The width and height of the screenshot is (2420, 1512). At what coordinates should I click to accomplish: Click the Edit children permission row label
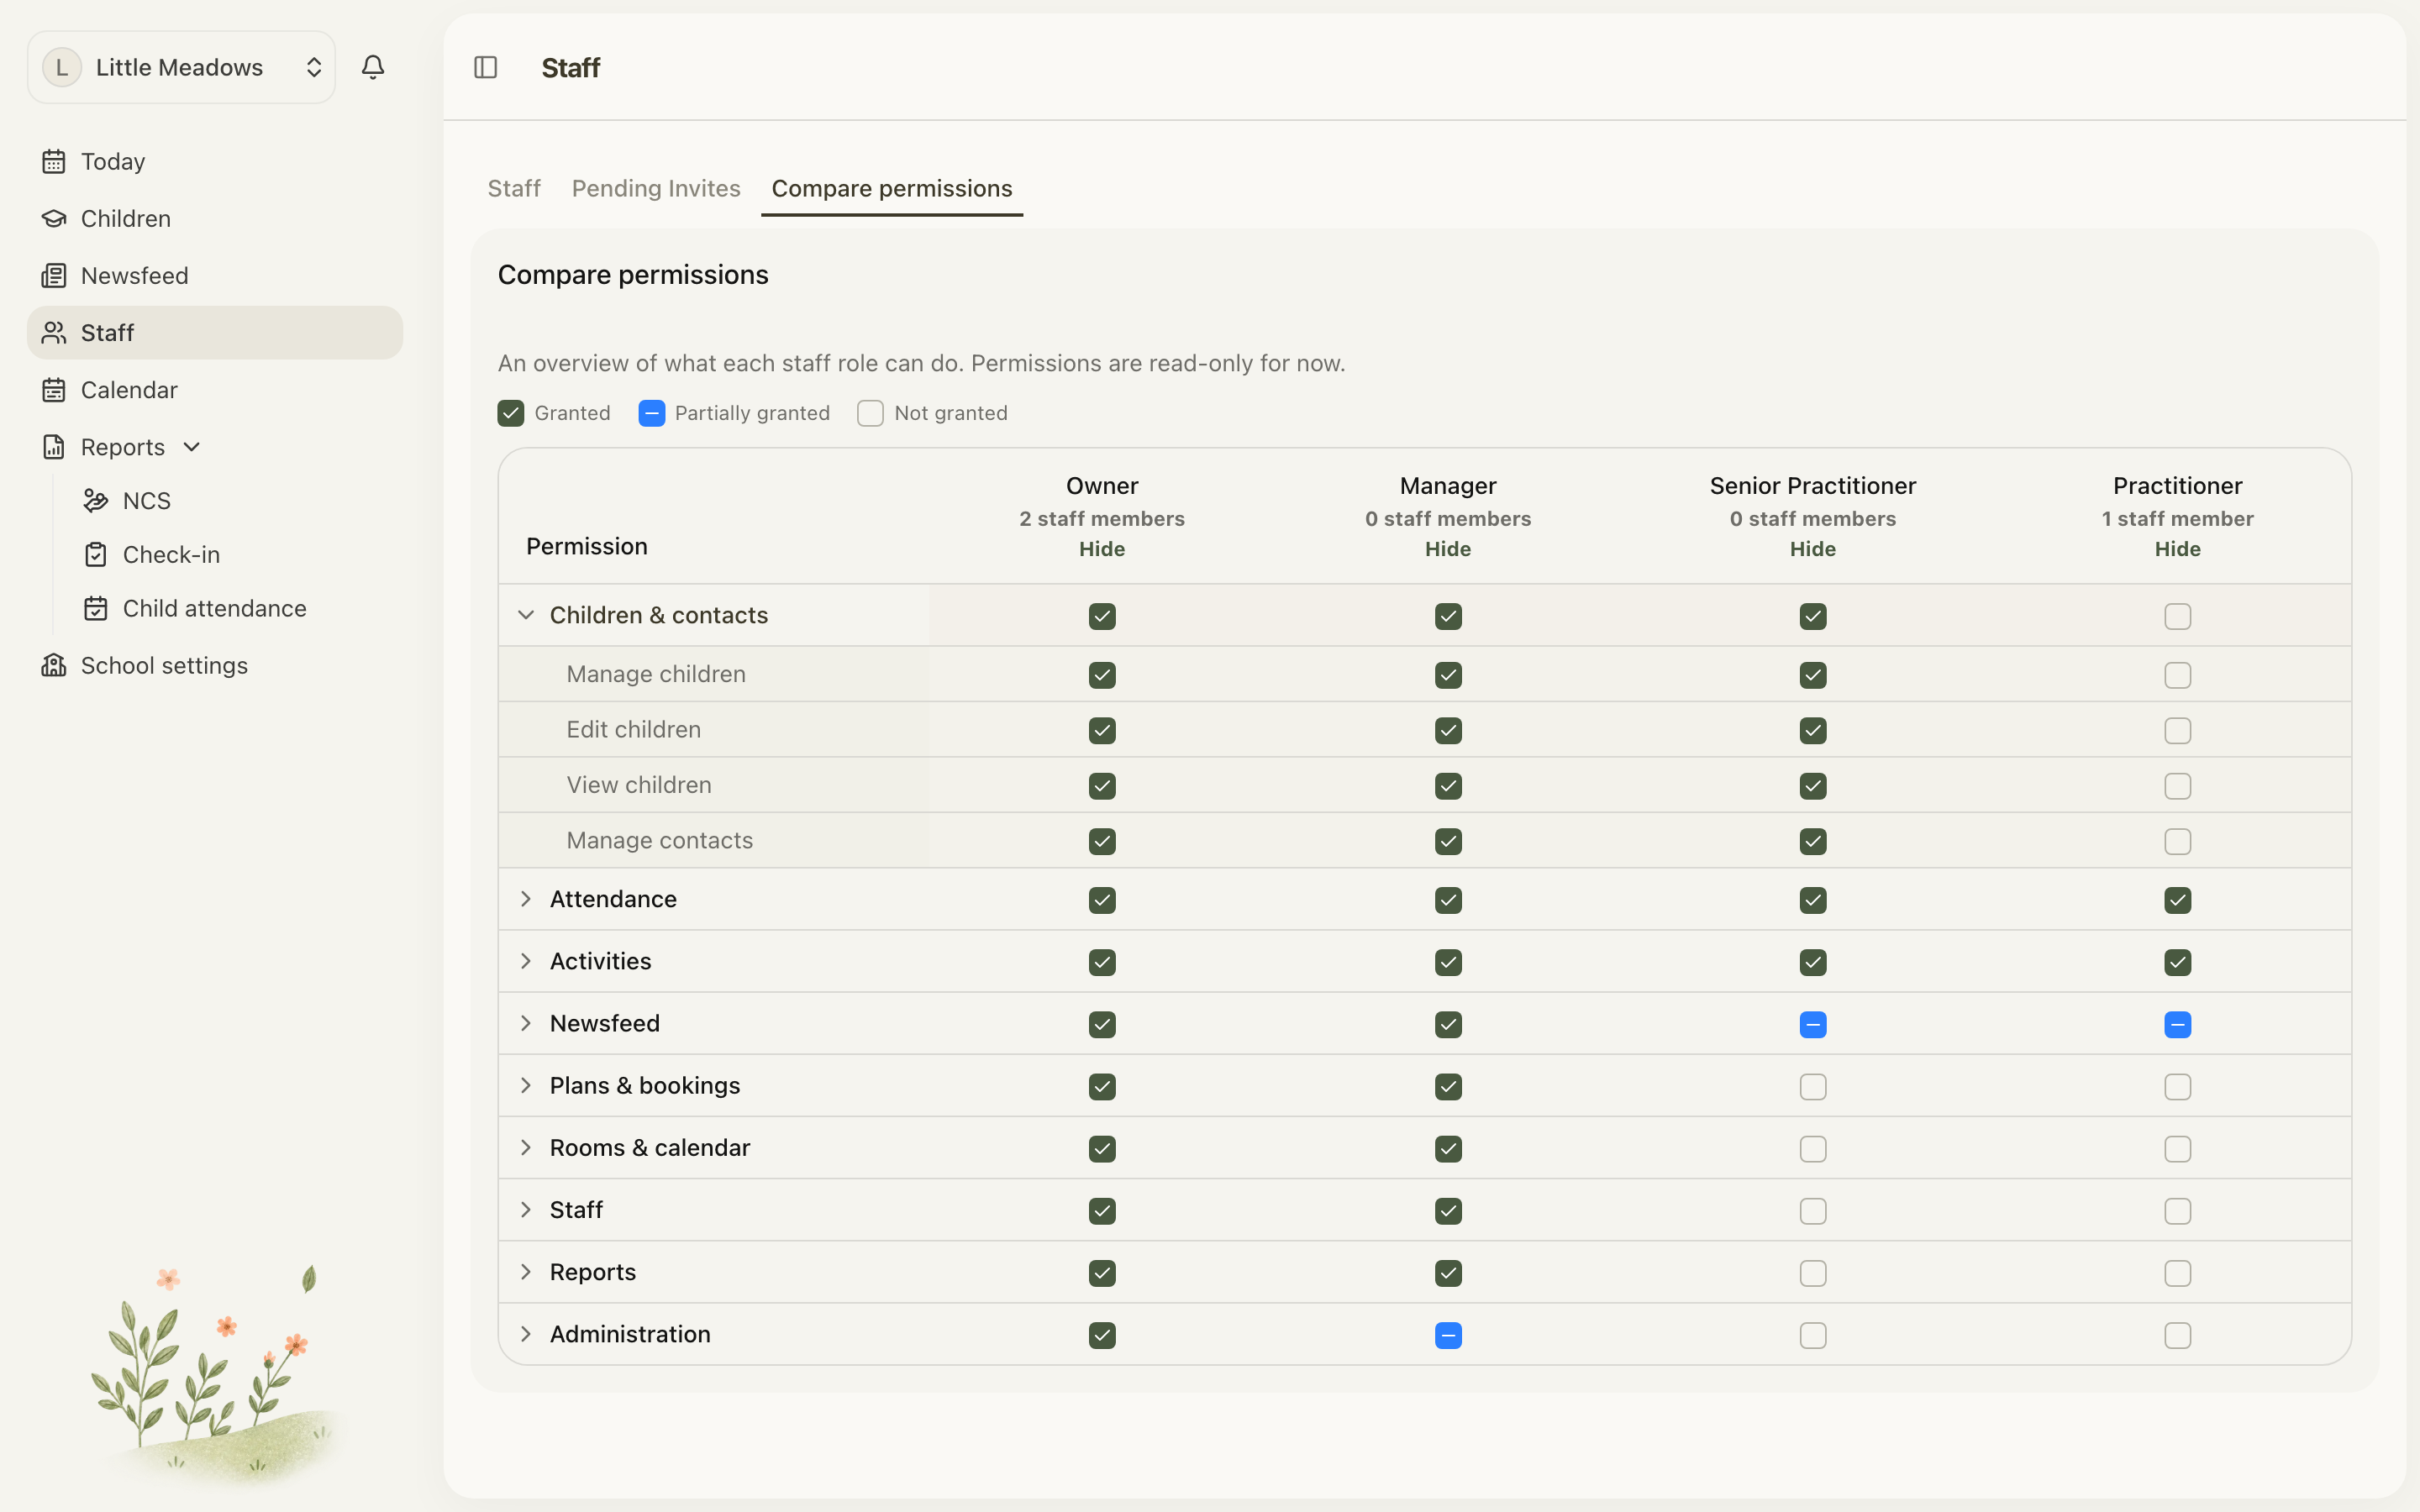point(634,729)
